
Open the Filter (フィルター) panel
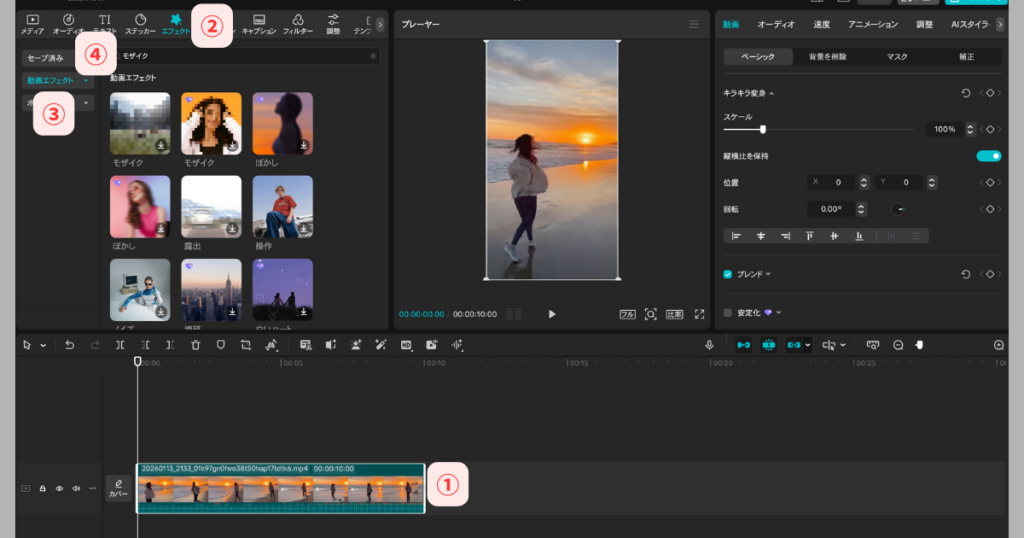pos(297,23)
